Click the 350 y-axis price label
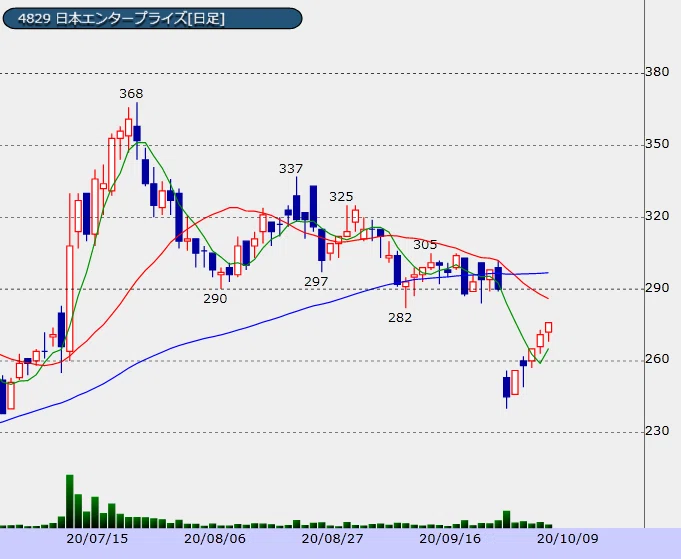The image size is (681, 559). pos(657,144)
